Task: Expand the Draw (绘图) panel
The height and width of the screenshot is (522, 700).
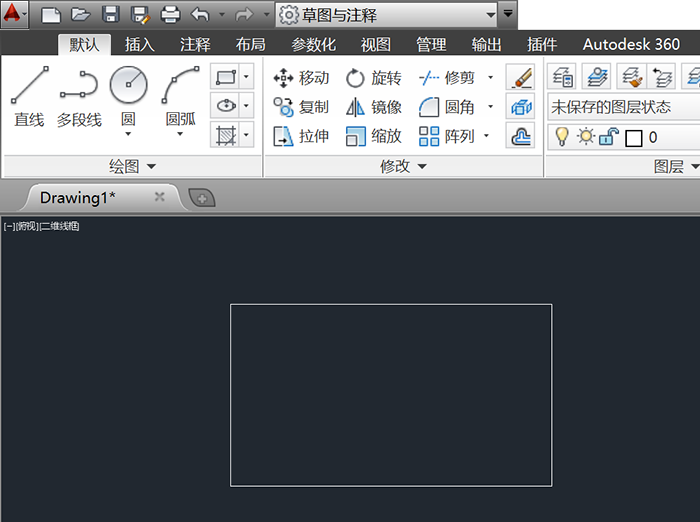Action: click(133, 167)
